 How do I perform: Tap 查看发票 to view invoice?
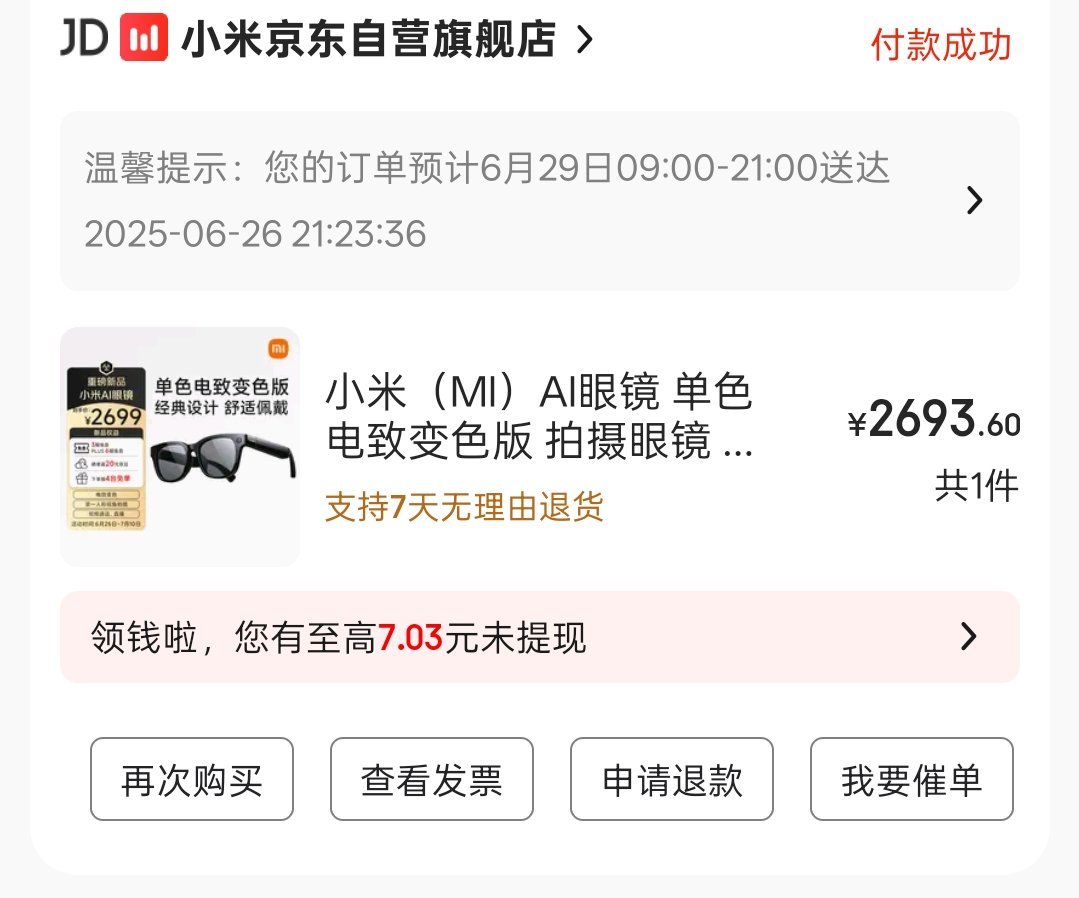(432, 779)
